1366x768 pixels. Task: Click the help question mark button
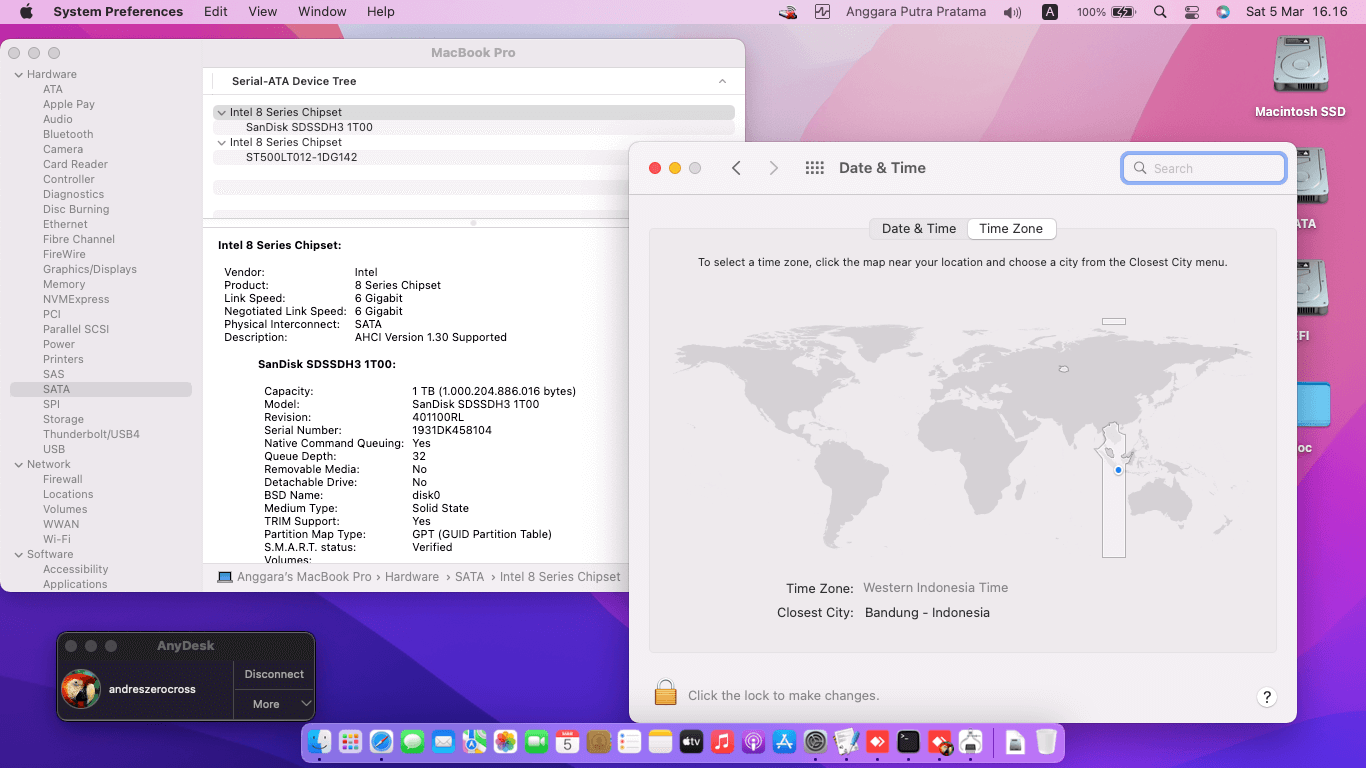(1266, 697)
